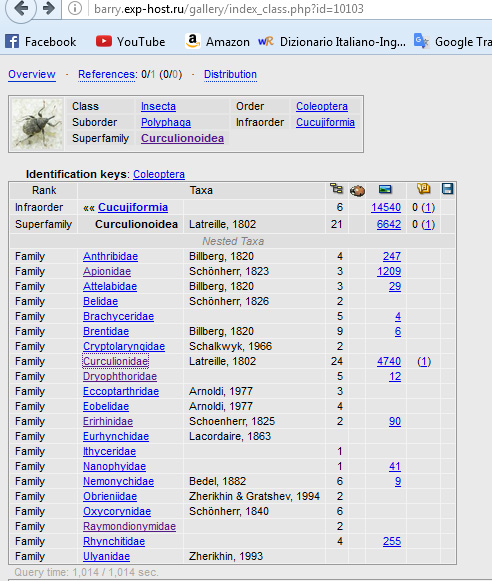492x581 pixels.
Task: Open the Facebook bookmark
Action: [x=41, y=42]
